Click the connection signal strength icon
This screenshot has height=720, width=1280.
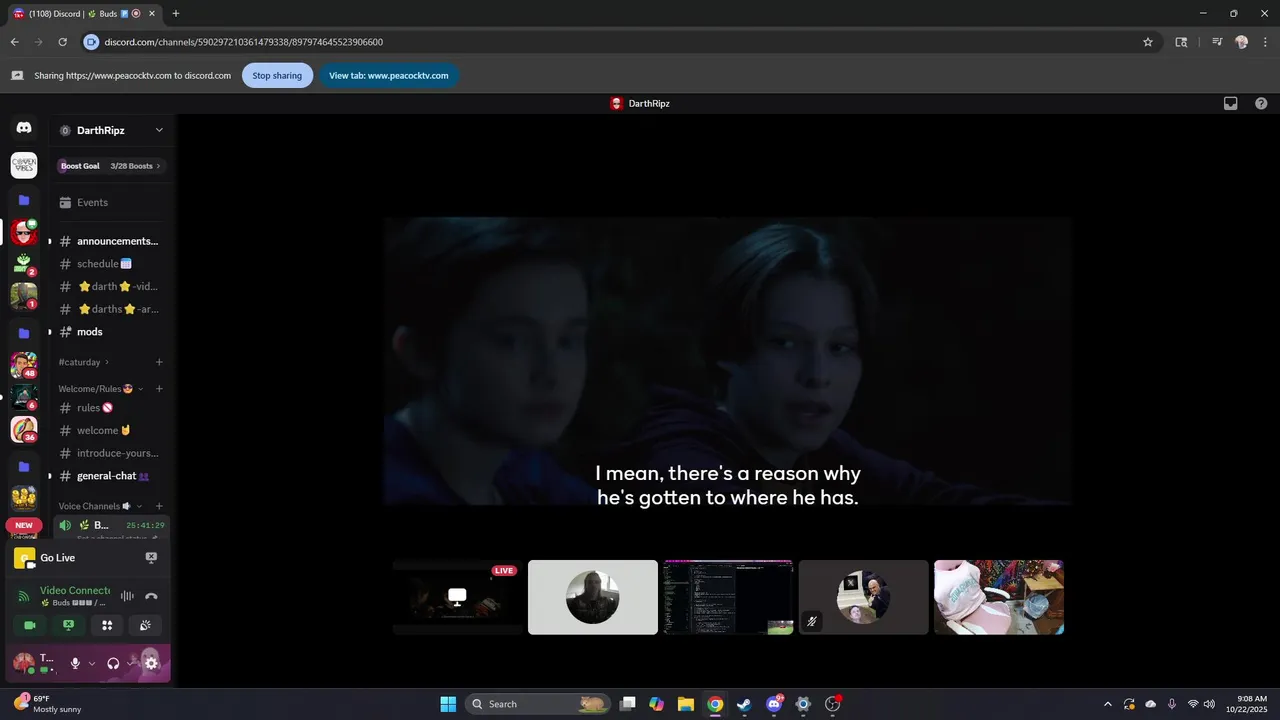pyautogui.click(x=24, y=596)
